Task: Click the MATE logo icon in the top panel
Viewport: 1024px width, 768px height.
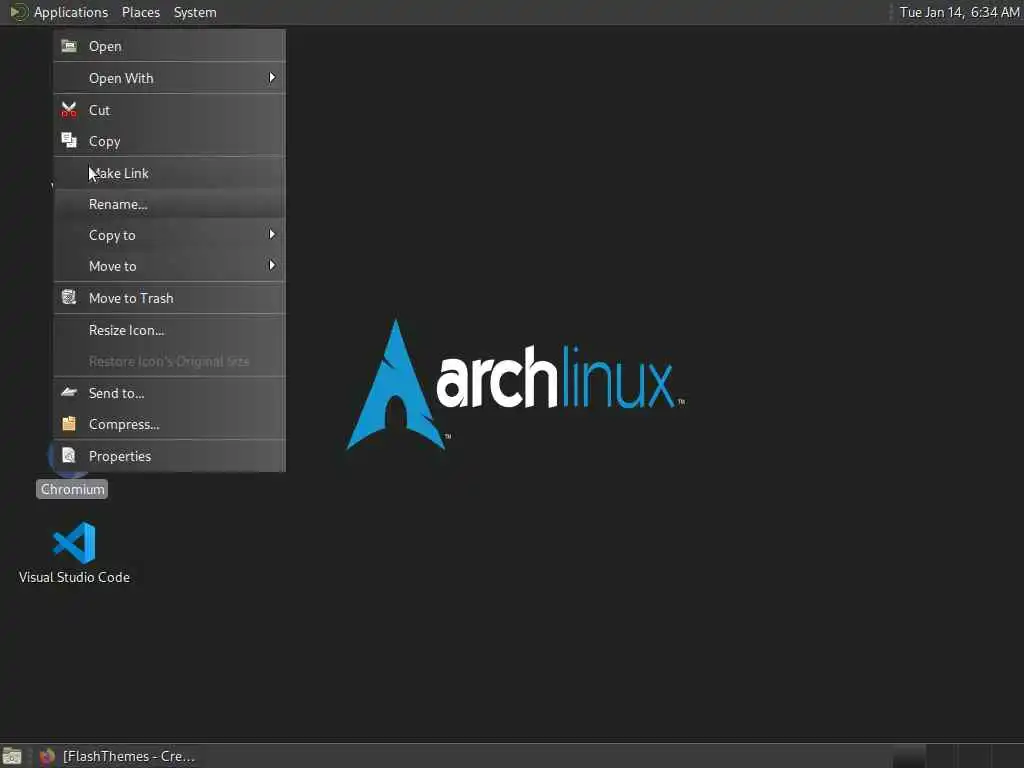Action: [19, 12]
